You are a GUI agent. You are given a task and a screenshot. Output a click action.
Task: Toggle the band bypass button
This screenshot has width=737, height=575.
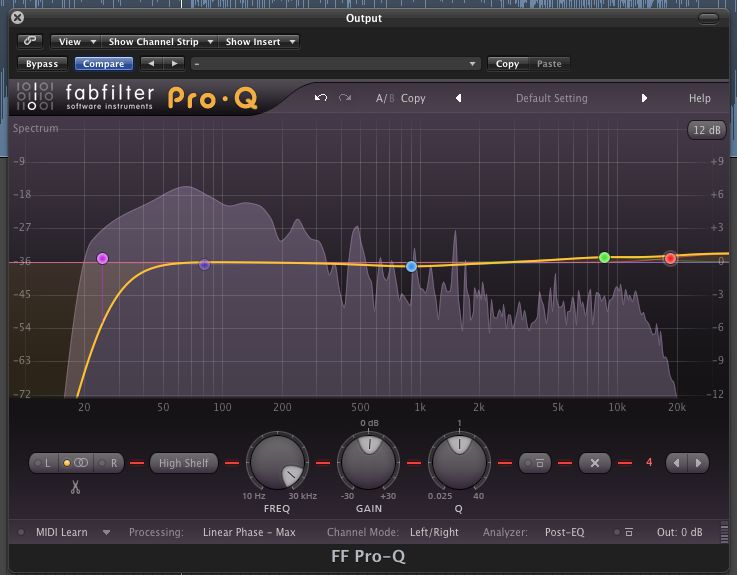click(535, 463)
